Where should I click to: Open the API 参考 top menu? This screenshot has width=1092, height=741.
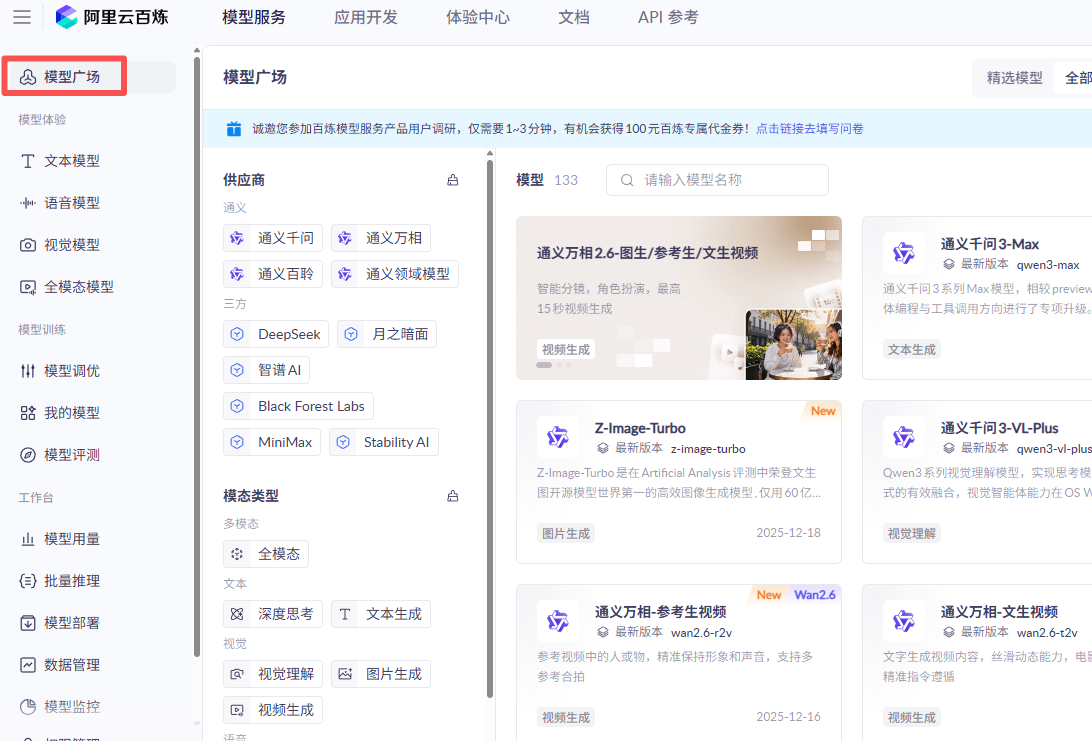668,17
